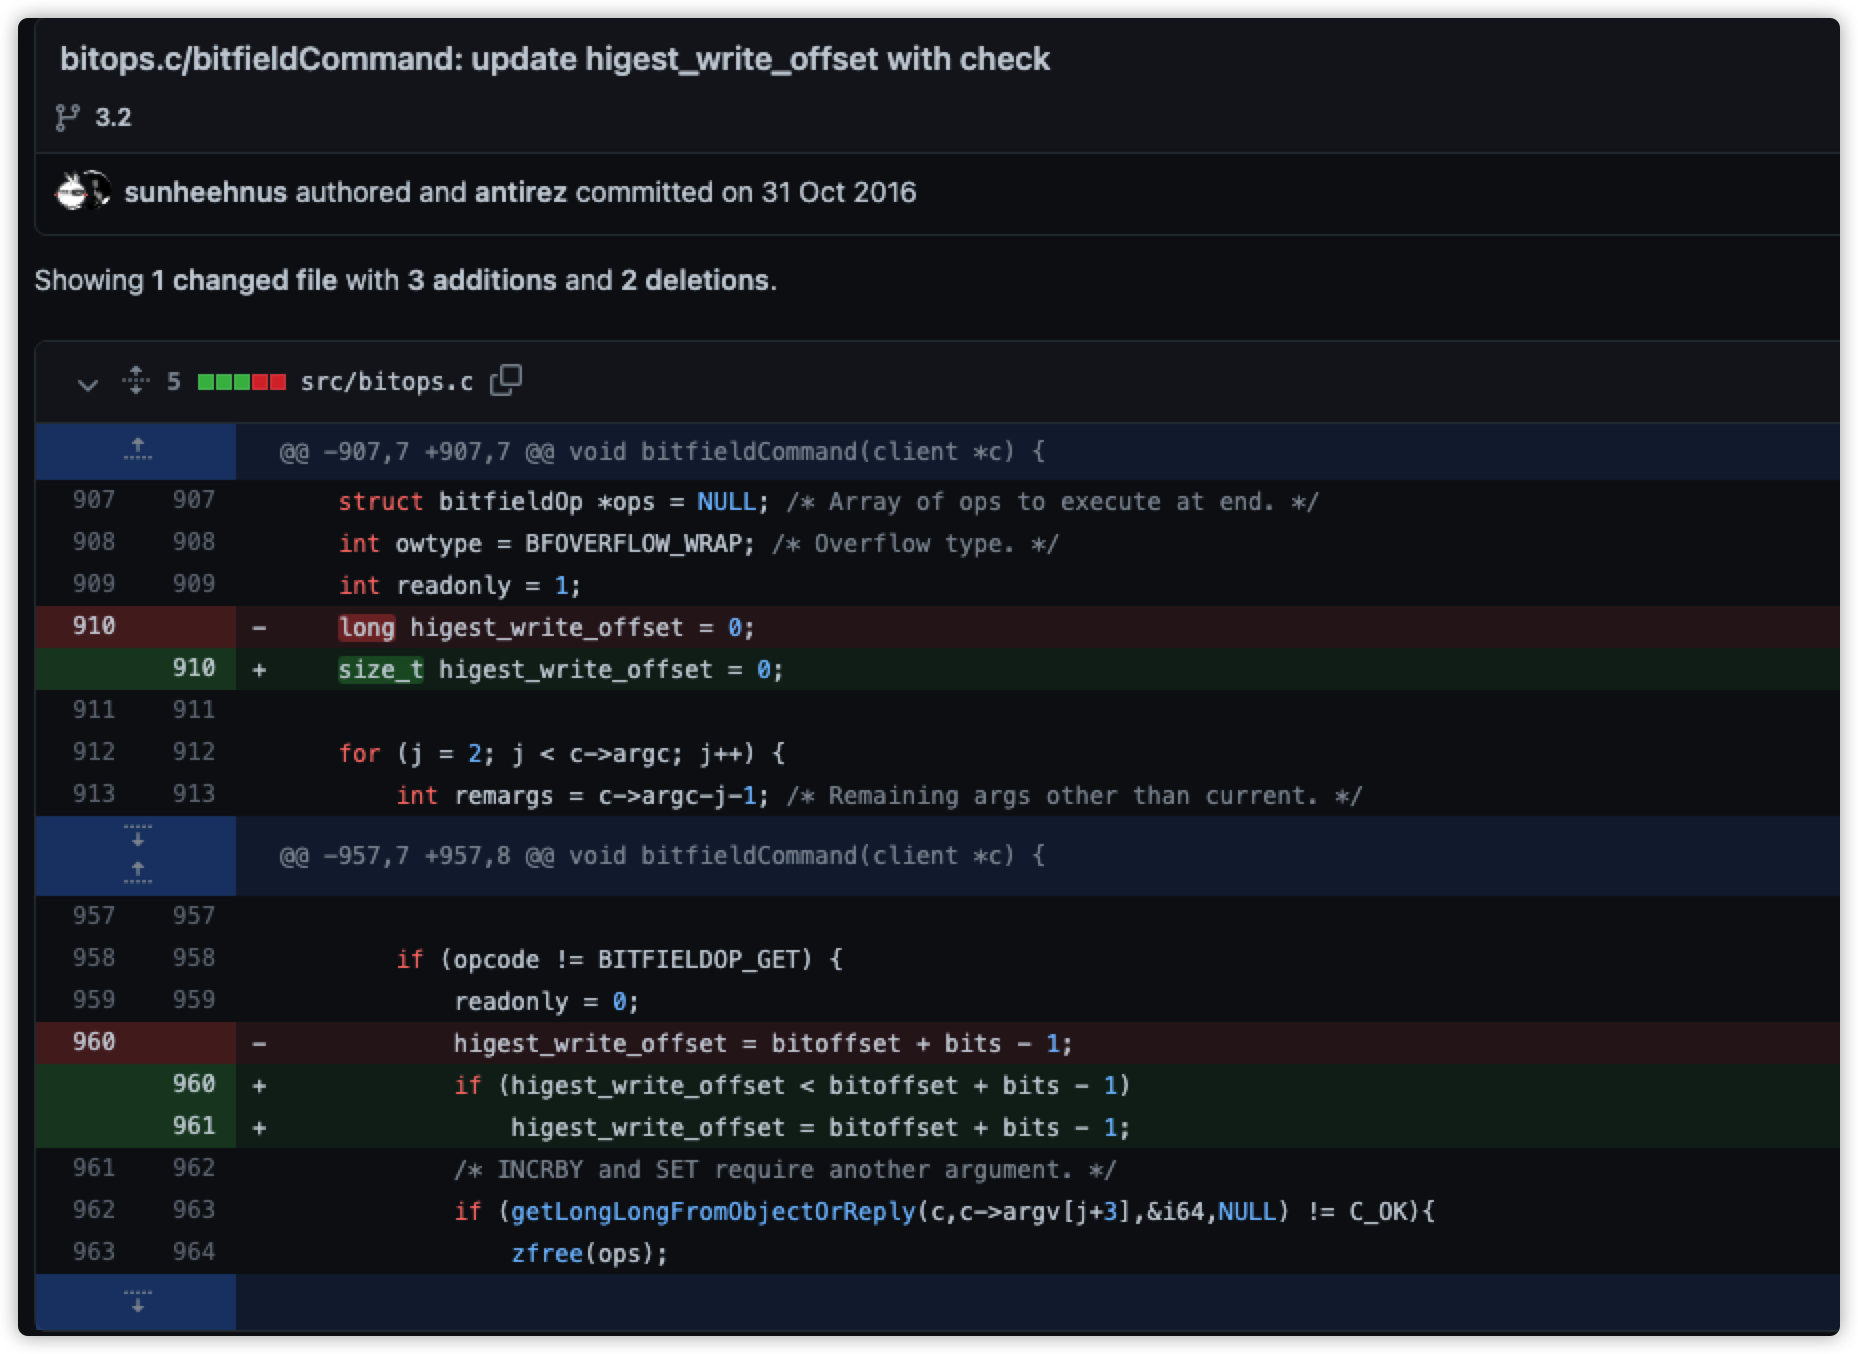Open the 3.2 branch link
Viewport: 1858px width, 1354px height.
coord(113,117)
